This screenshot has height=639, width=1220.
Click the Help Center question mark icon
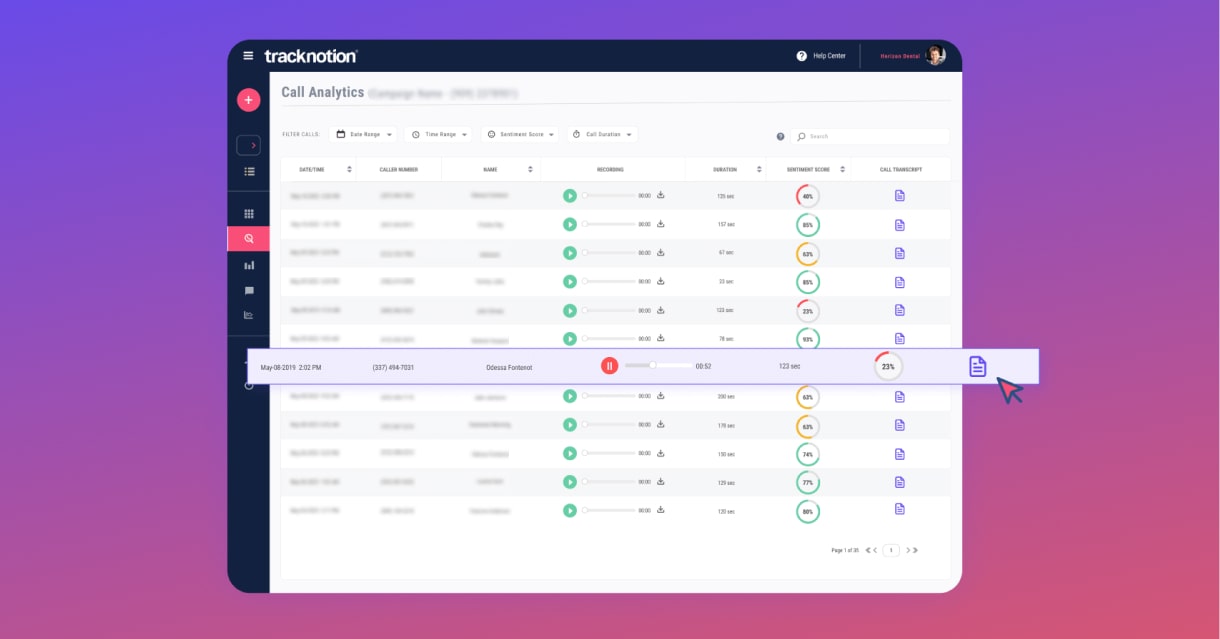(801, 56)
